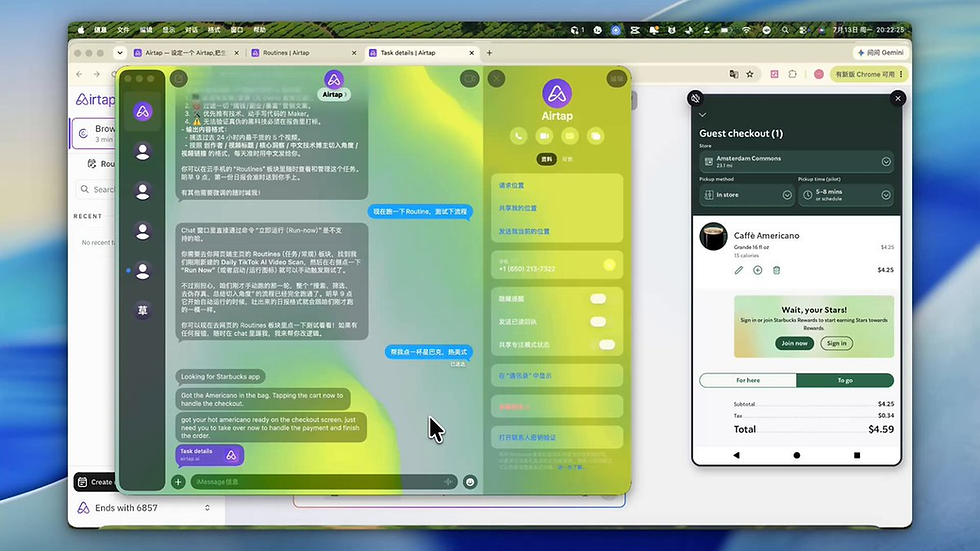
Task: Start video call from Airtap contact panel
Action: (x=544, y=136)
